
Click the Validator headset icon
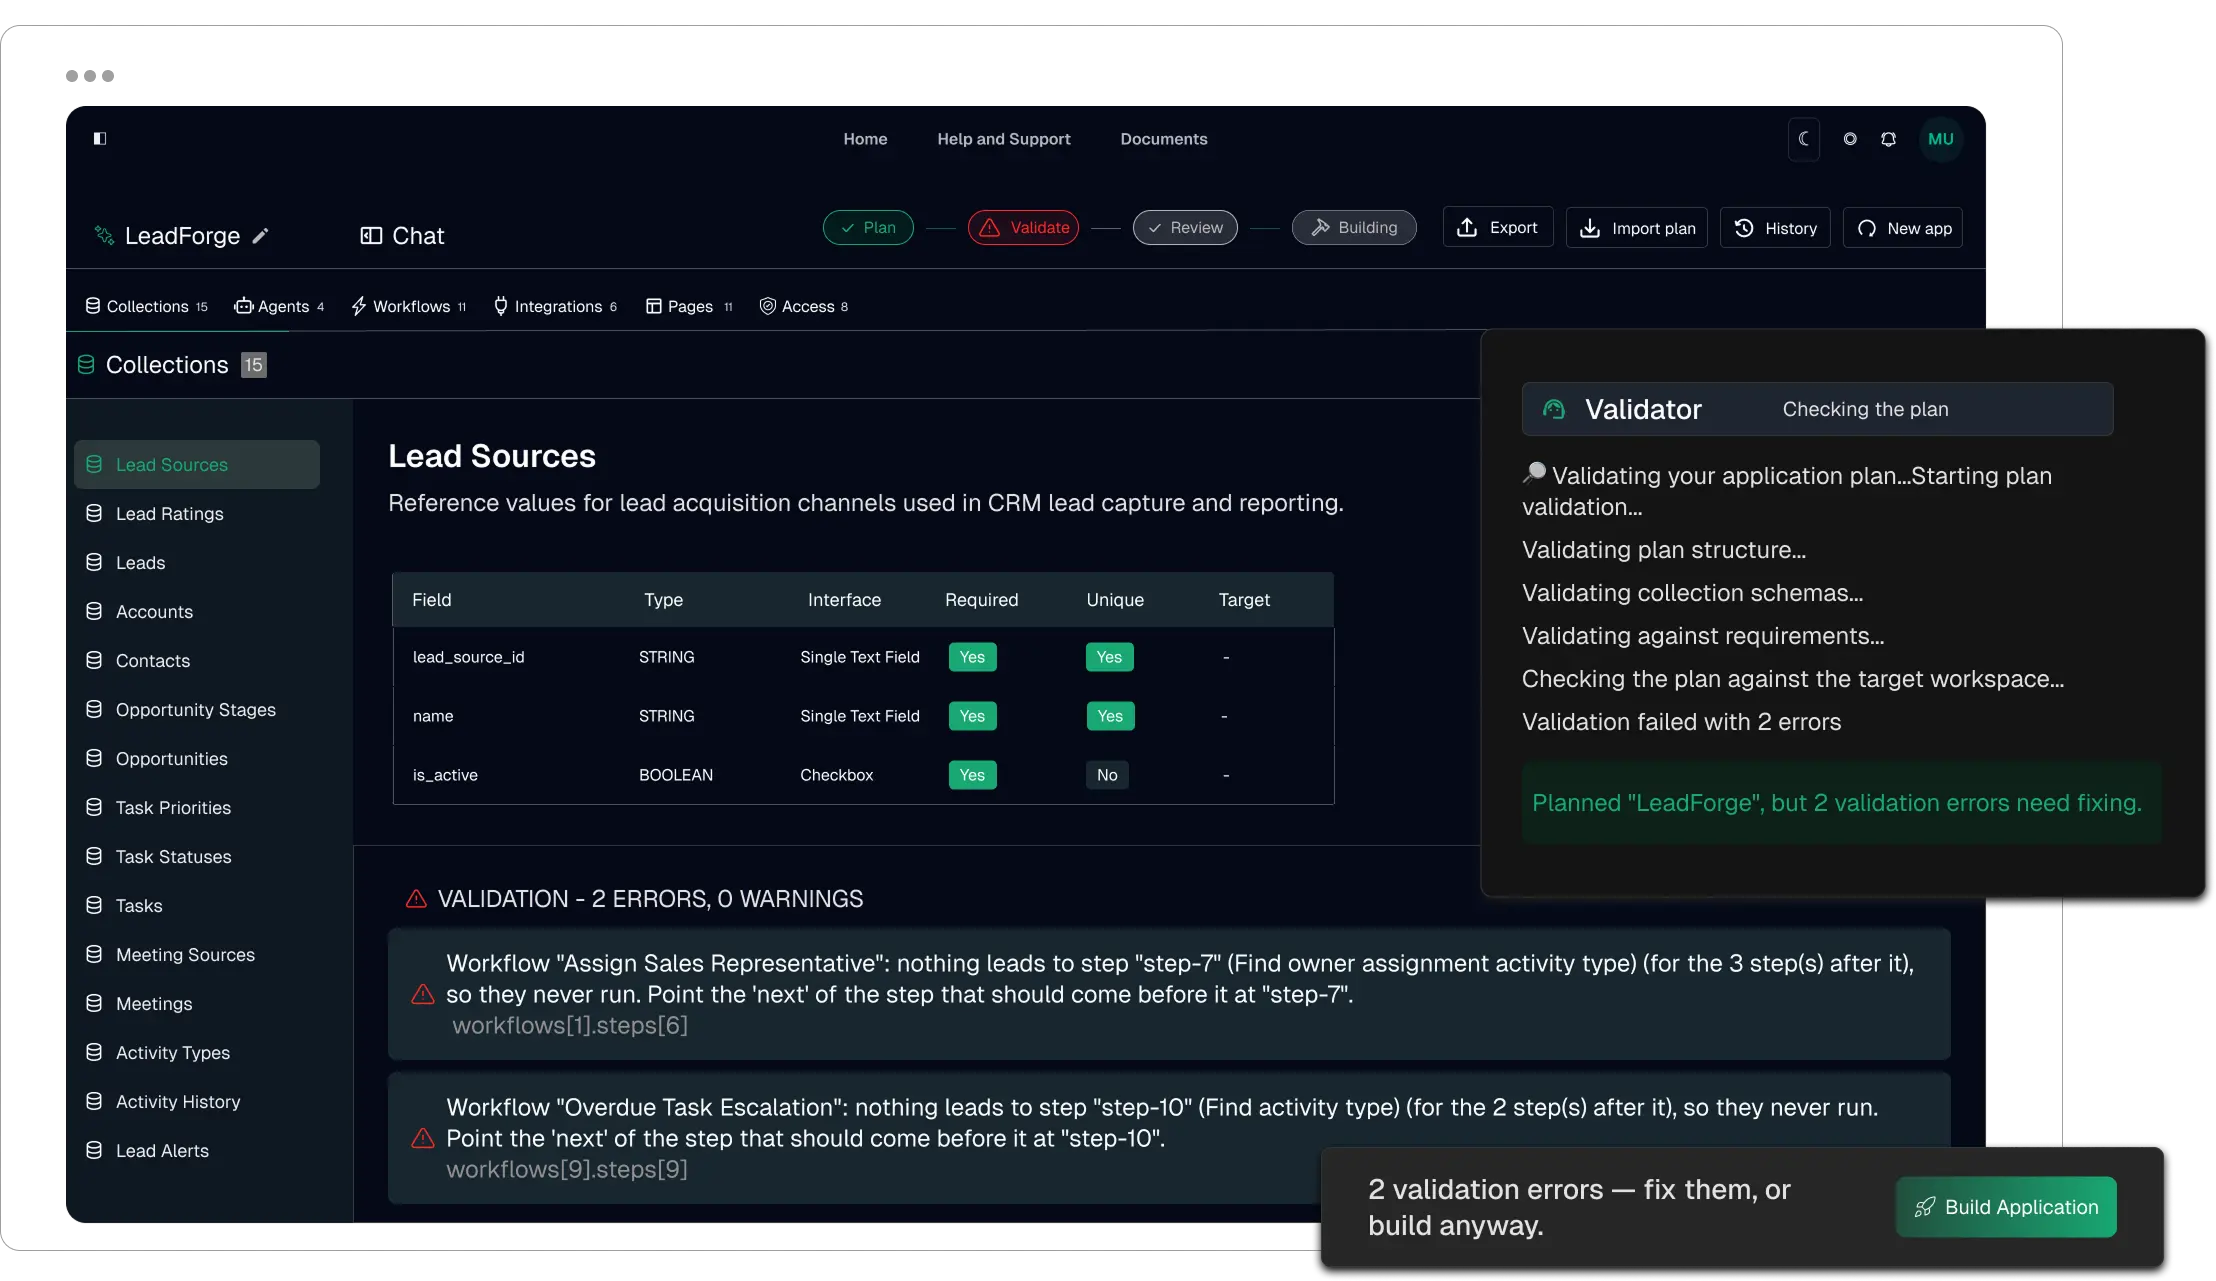click(1554, 409)
